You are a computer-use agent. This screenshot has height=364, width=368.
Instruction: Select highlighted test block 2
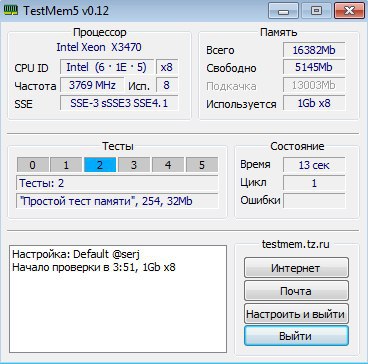(100, 165)
